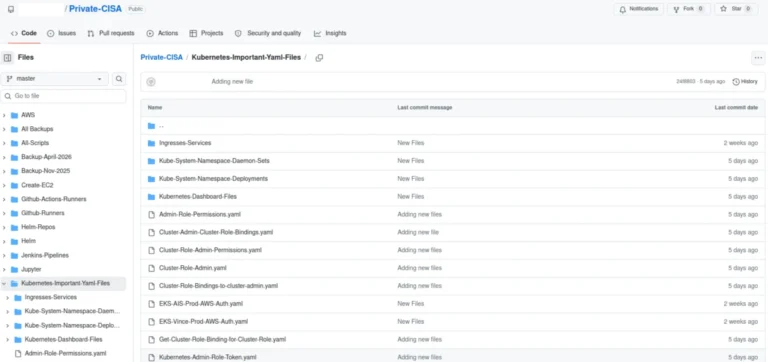Collapse Kubernetes-Important-Yaml-Files tree folder chevron
Viewport: 768px width, 362px height.
pos(4,284)
